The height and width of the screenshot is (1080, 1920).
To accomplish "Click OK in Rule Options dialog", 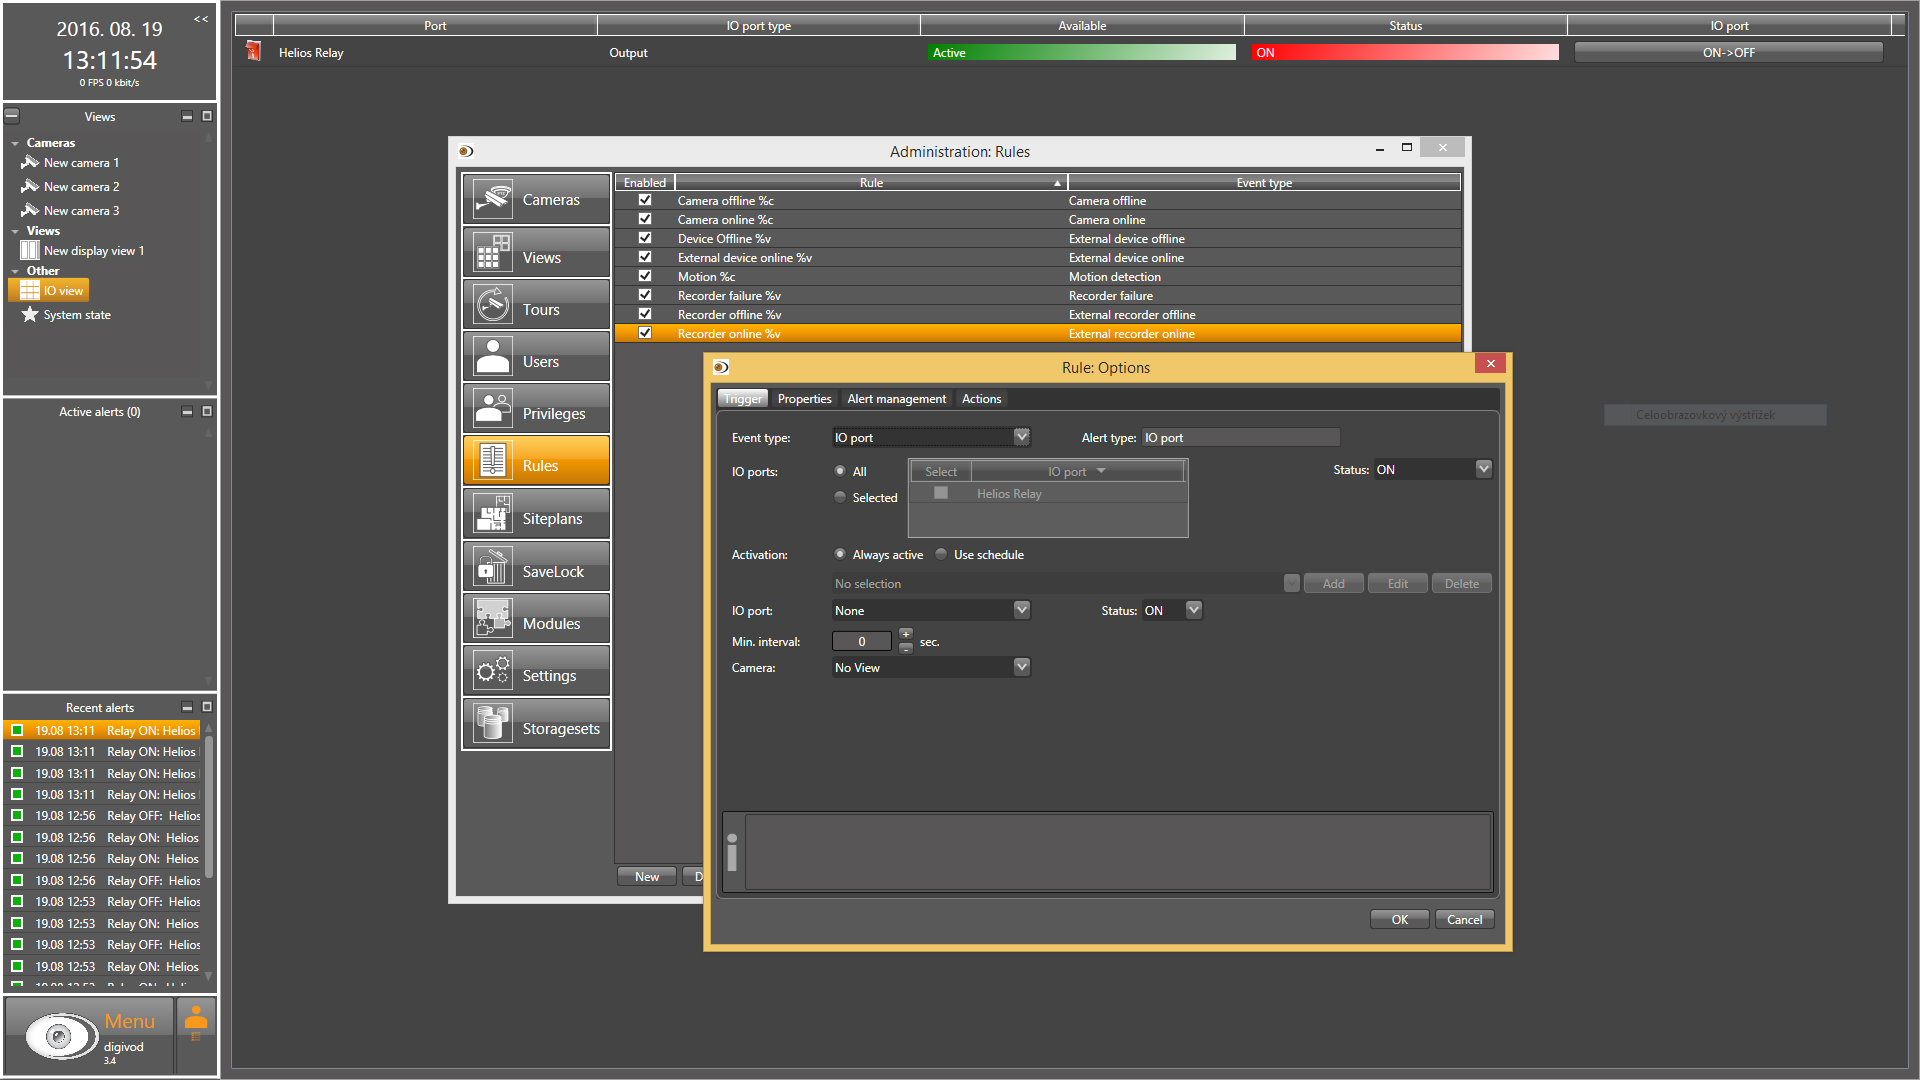I will pos(1399,920).
